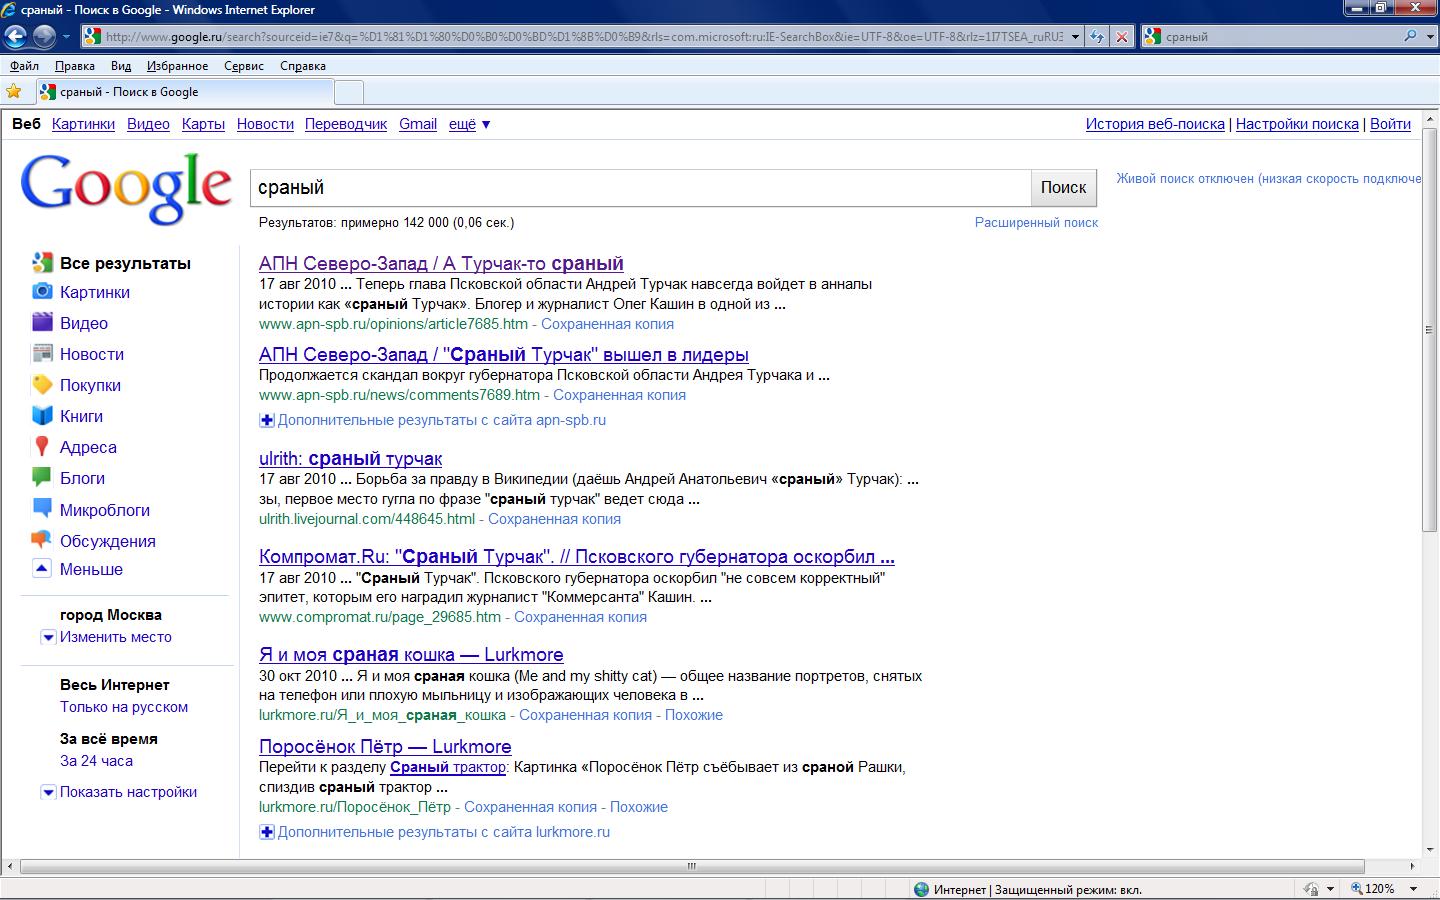
Task: Expand more results from lurkmore.ru plus icon
Action: [x=267, y=832]
